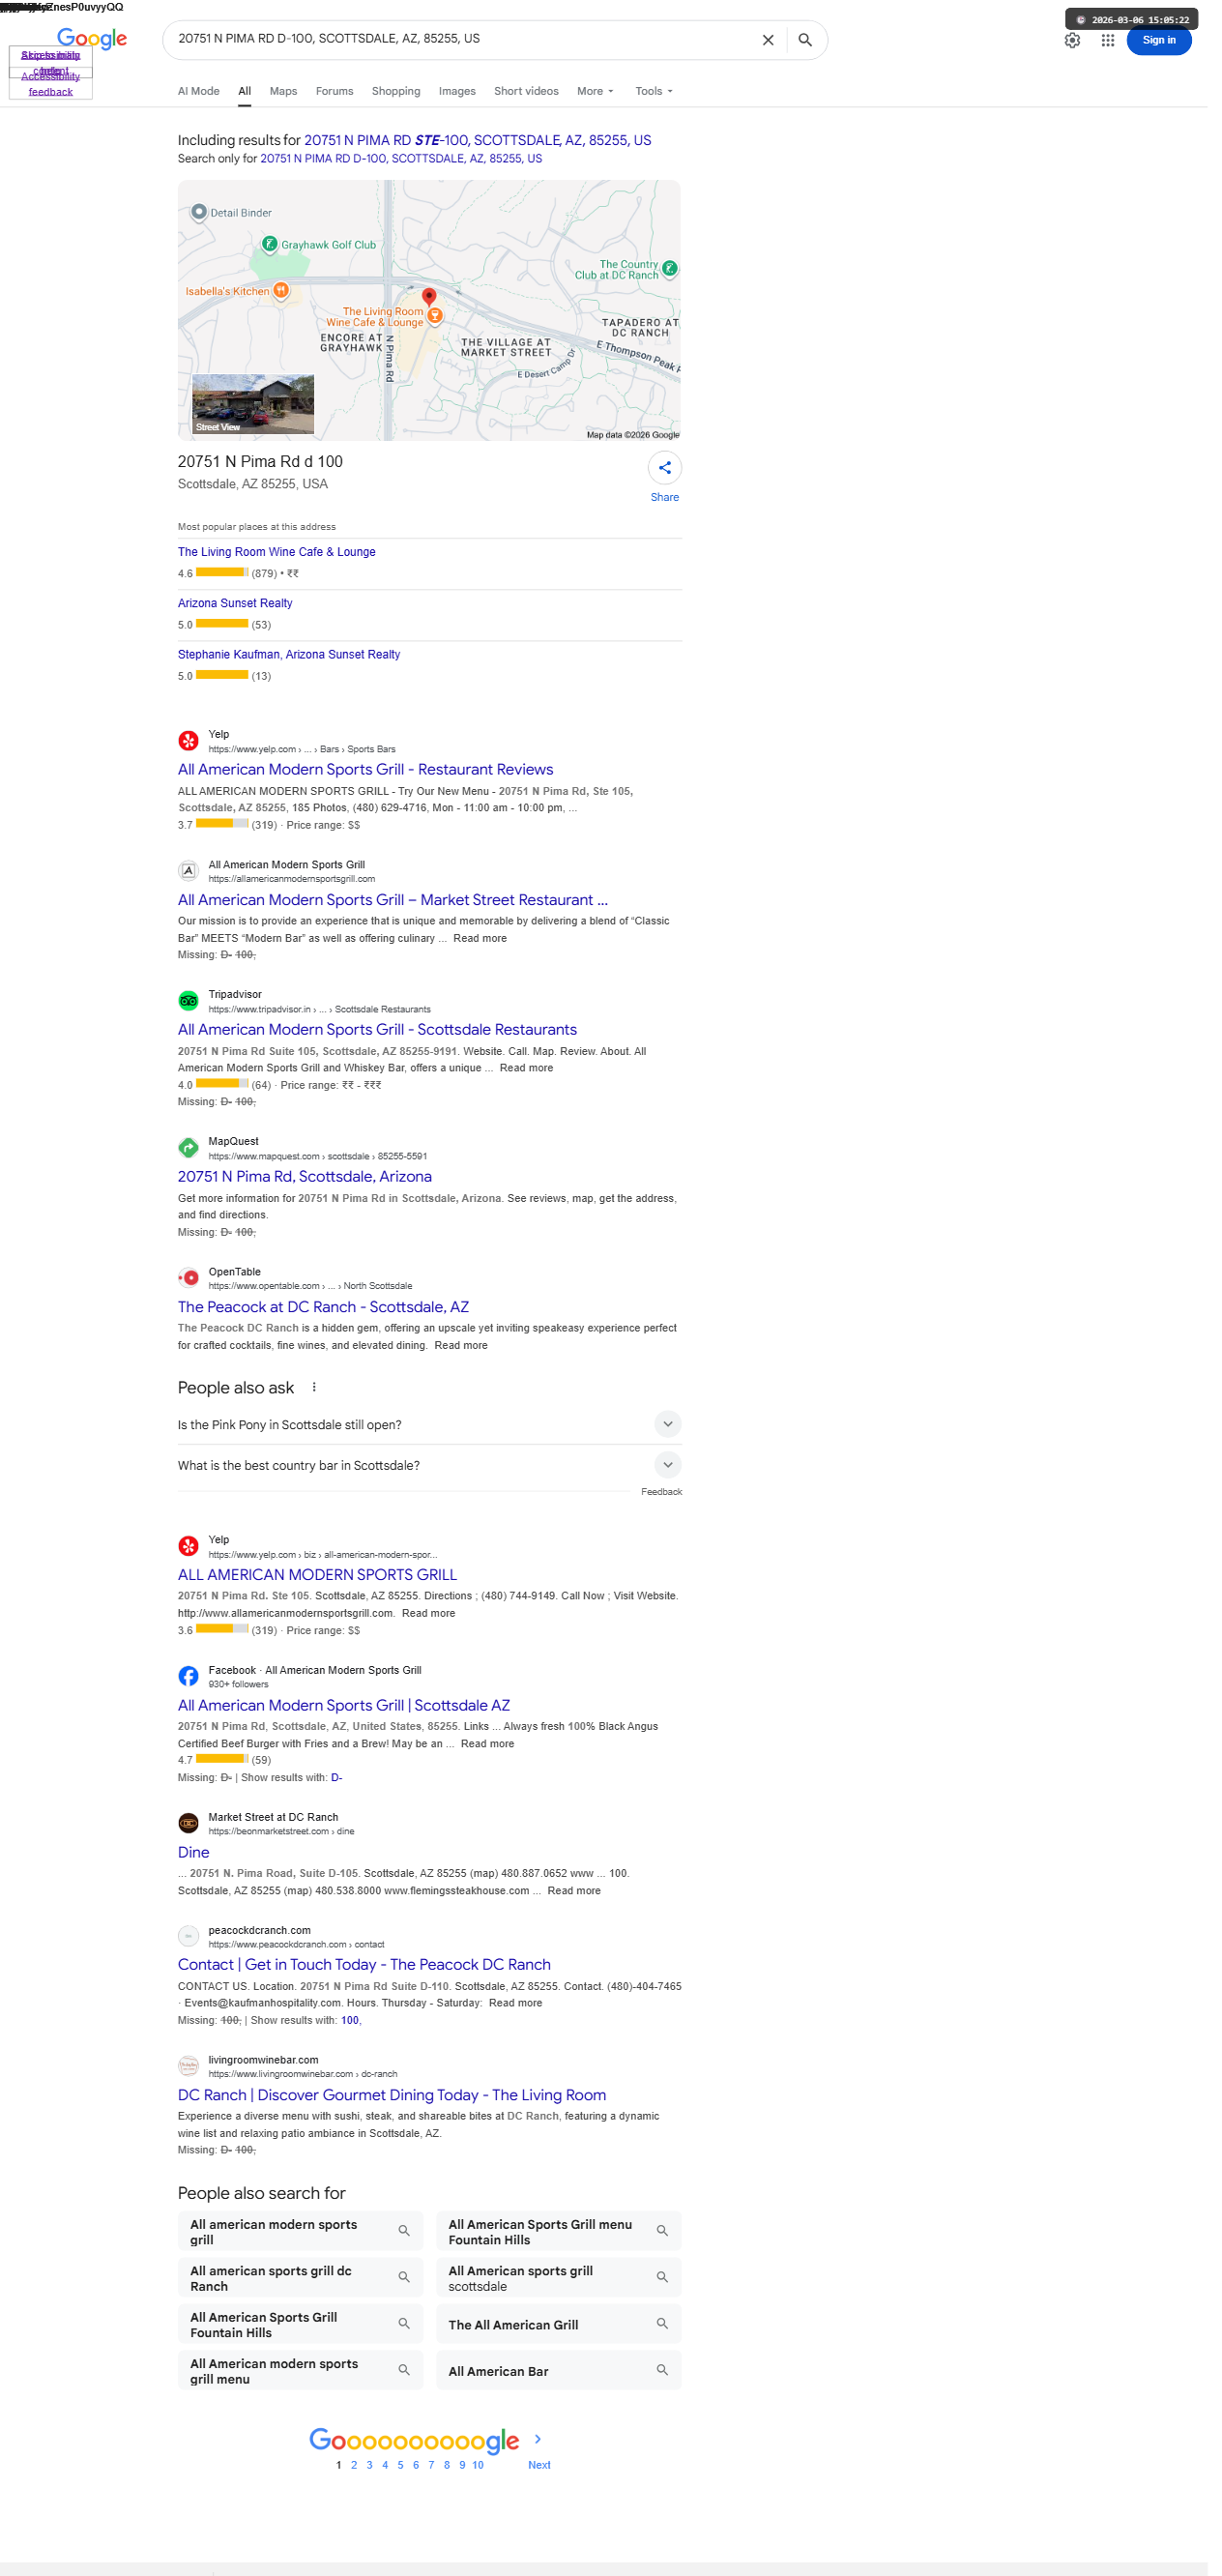Open 'Contact | Get in Touch Today' Peacock result

(369, 1987)
